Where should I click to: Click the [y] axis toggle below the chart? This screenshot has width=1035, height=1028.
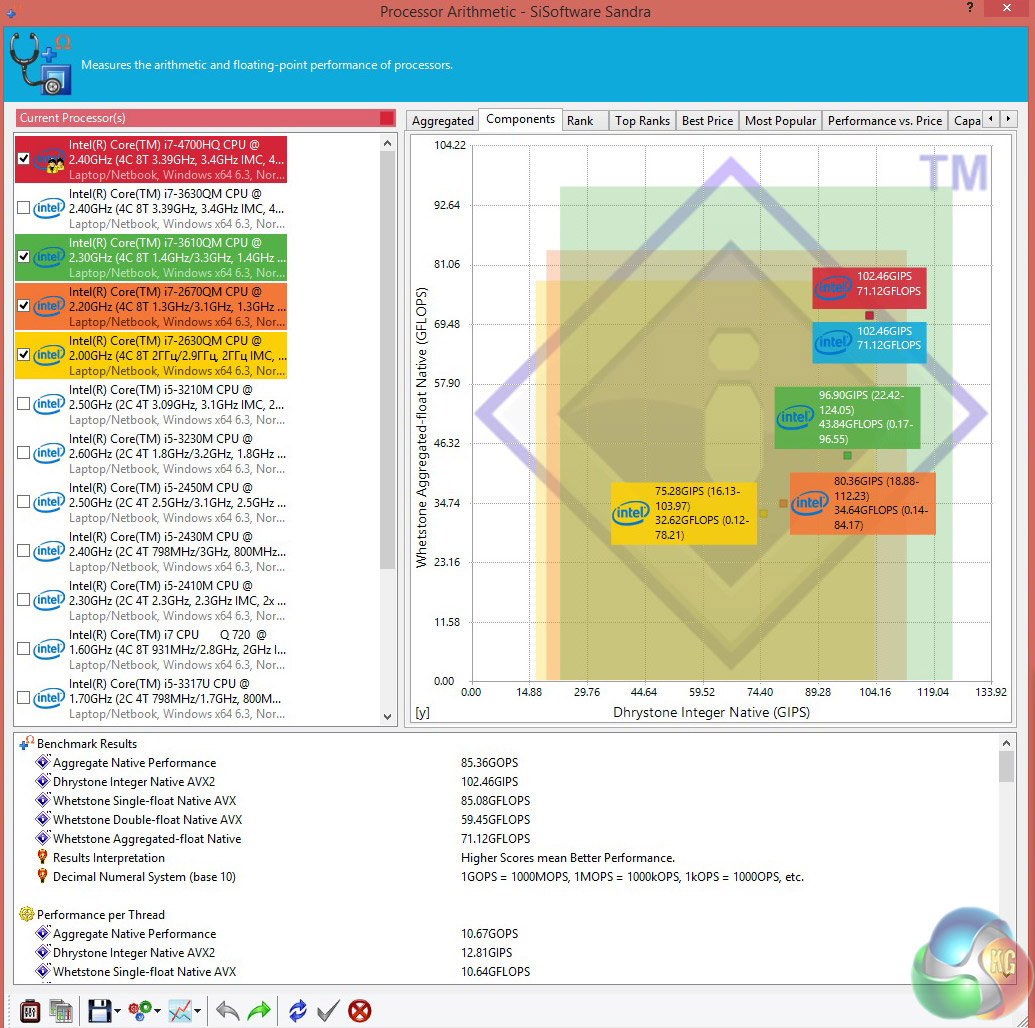click(x=422, y=712)
